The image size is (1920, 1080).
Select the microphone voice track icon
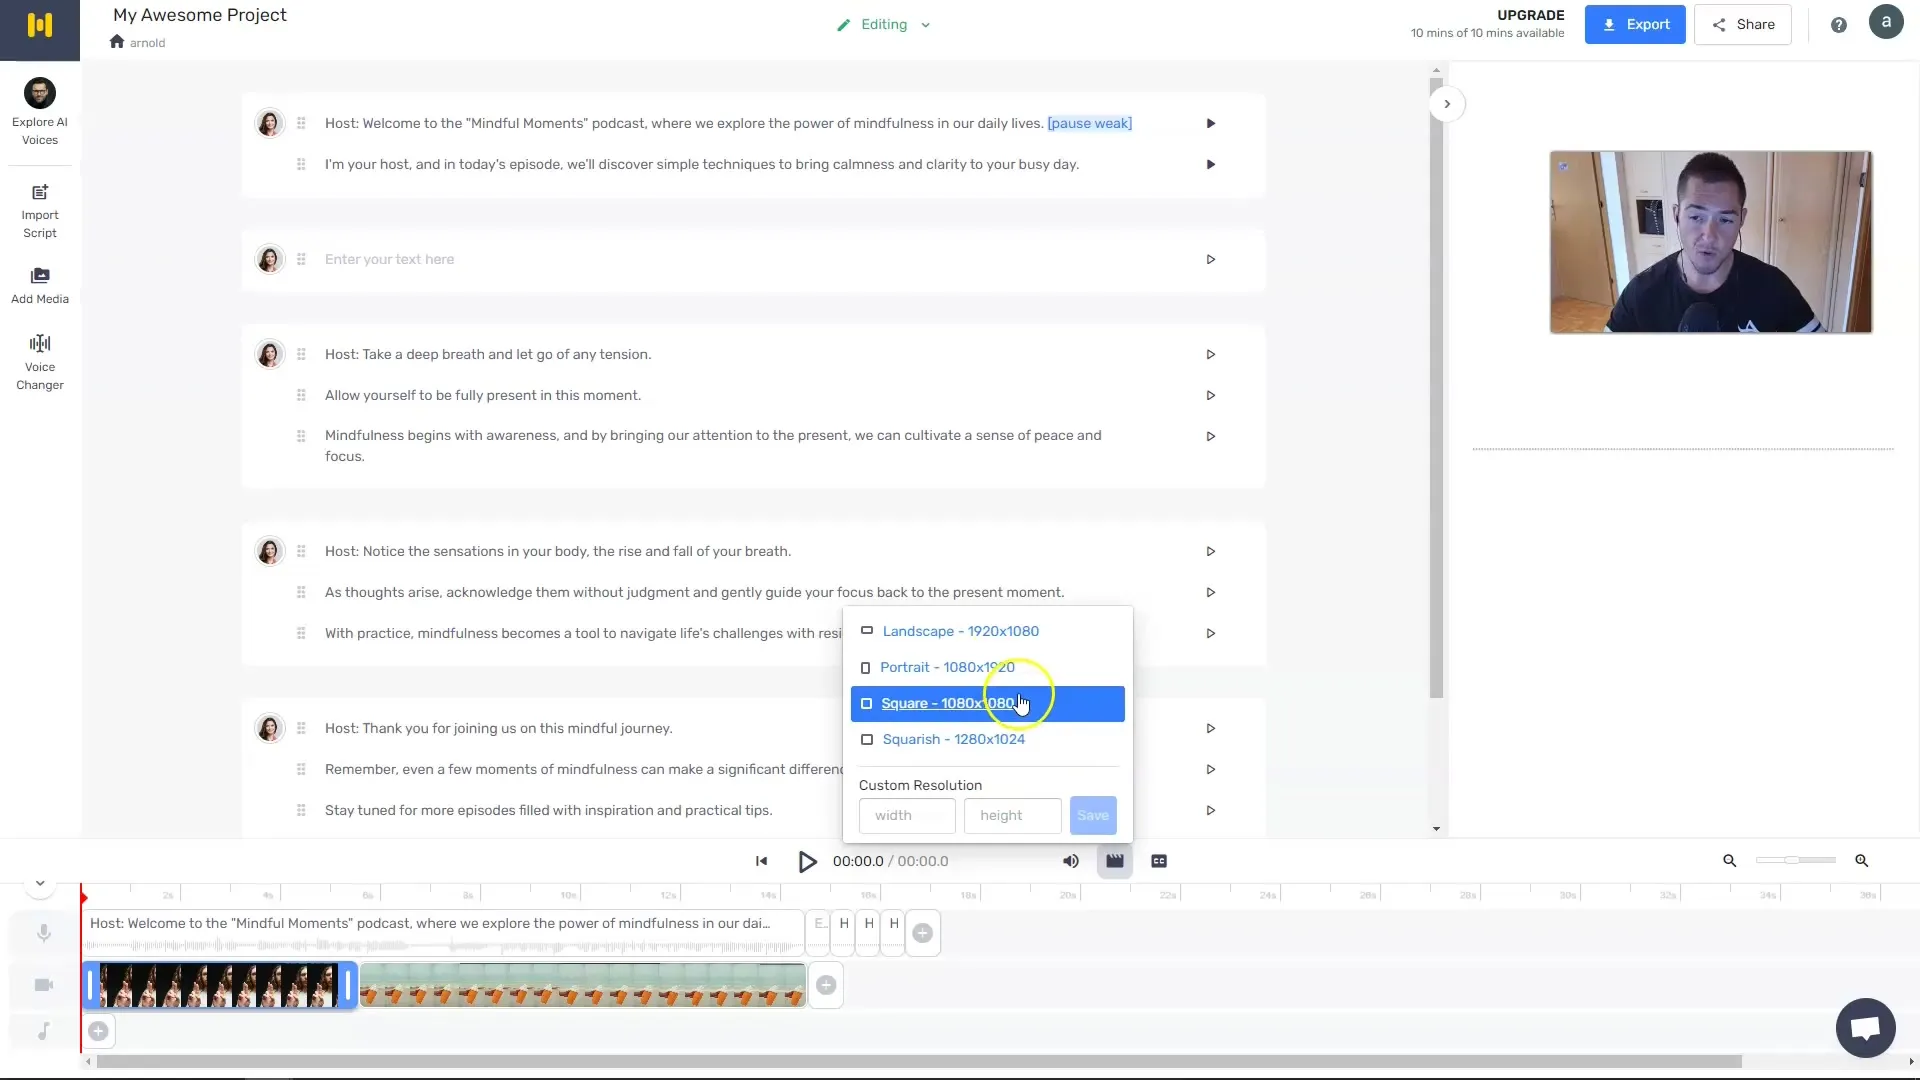tap(44, 933)
